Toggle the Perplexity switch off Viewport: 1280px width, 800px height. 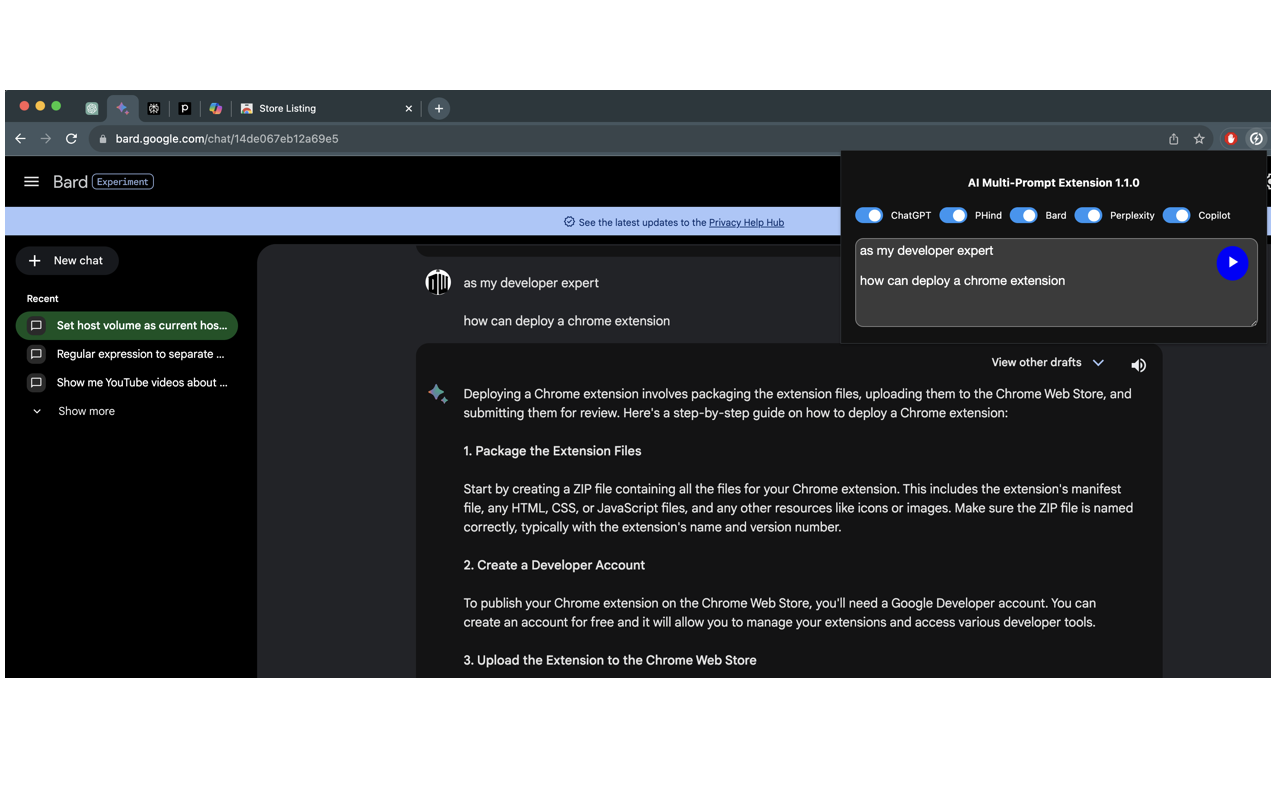click(x=1088, y=215)
